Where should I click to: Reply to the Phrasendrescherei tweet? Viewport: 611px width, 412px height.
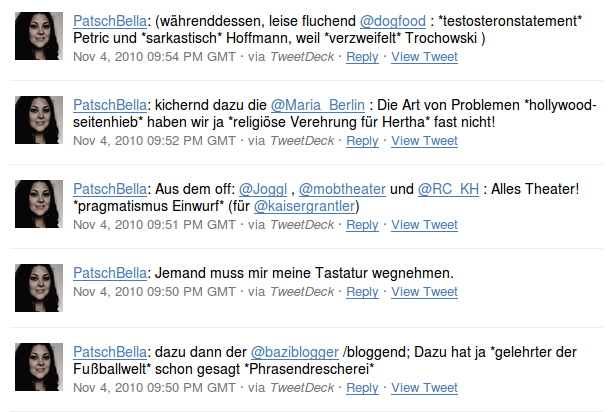click(362, 388)
